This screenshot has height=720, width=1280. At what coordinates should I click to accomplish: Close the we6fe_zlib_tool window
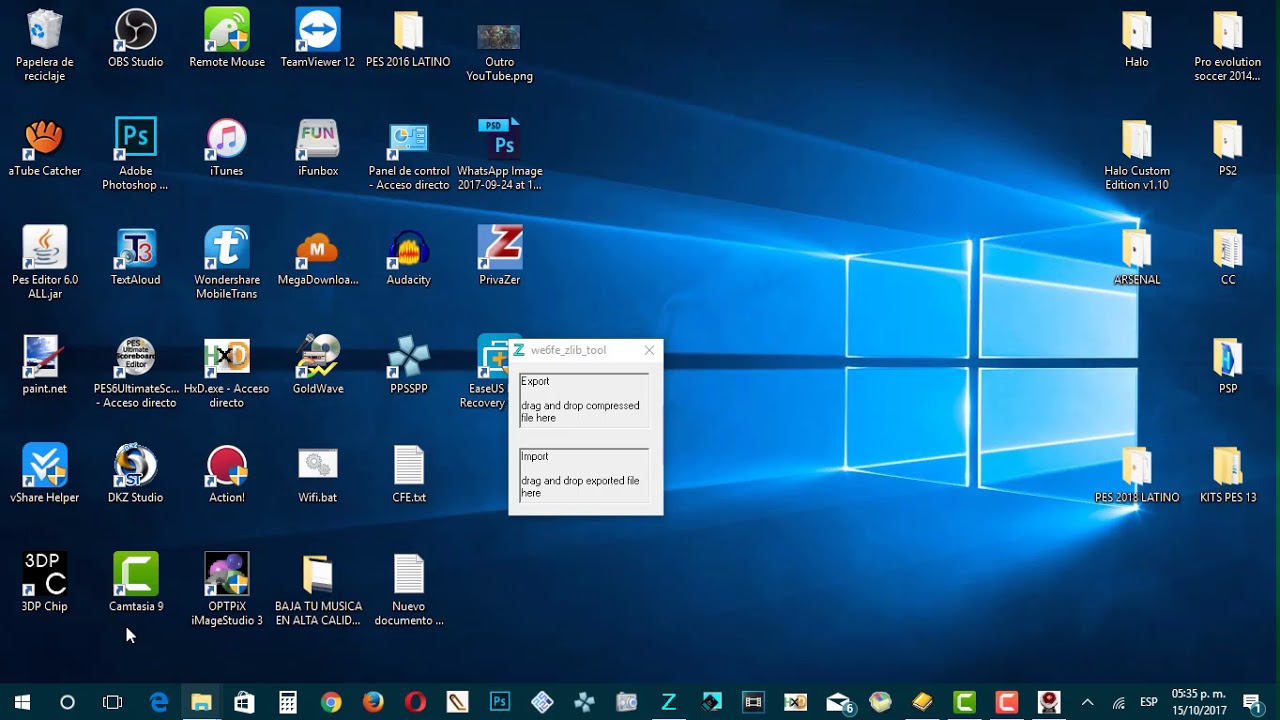tap(649, 350)
